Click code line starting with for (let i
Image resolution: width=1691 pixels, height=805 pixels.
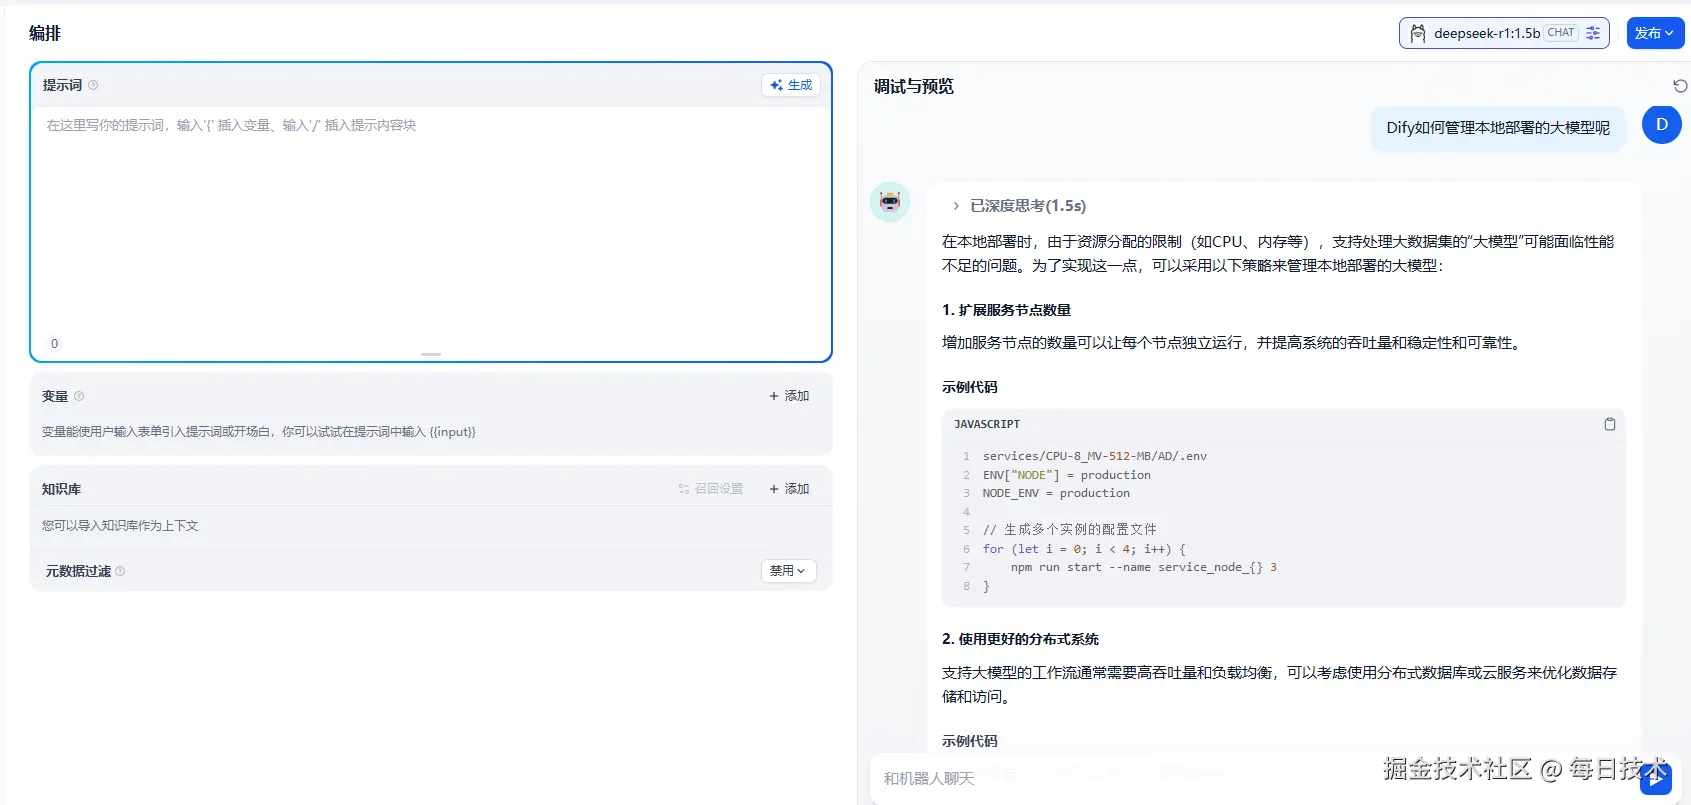1084,549
